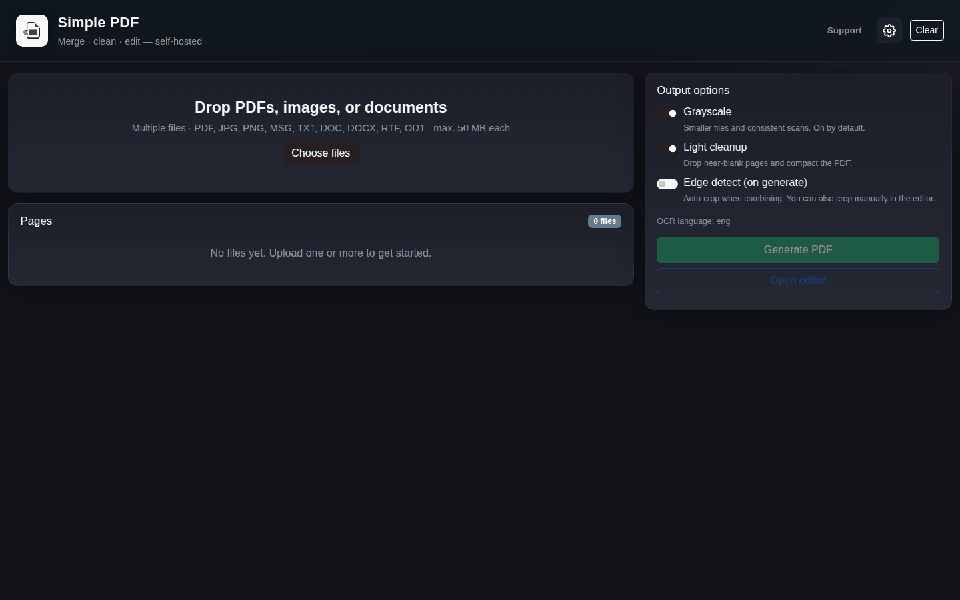
Task: Click the Light cleanup label text
Action: (715, 147)
